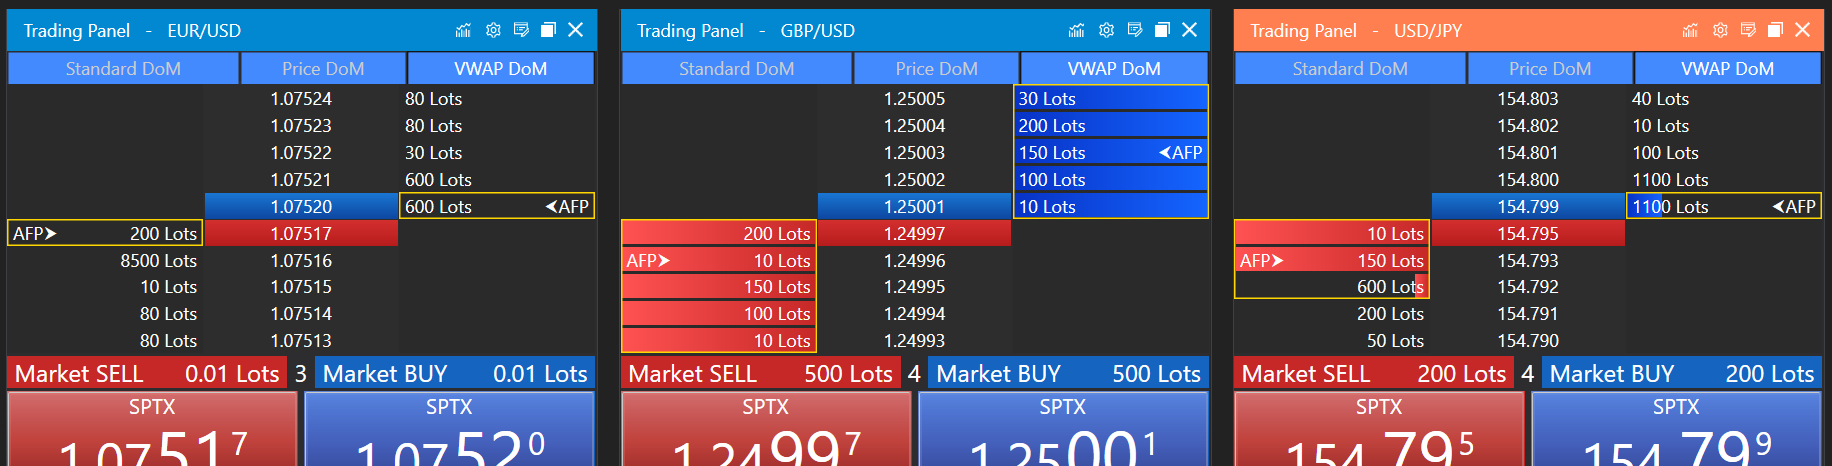
Task: Select Price DoM tab in GBP/USD panel
Action: [936, 69]
